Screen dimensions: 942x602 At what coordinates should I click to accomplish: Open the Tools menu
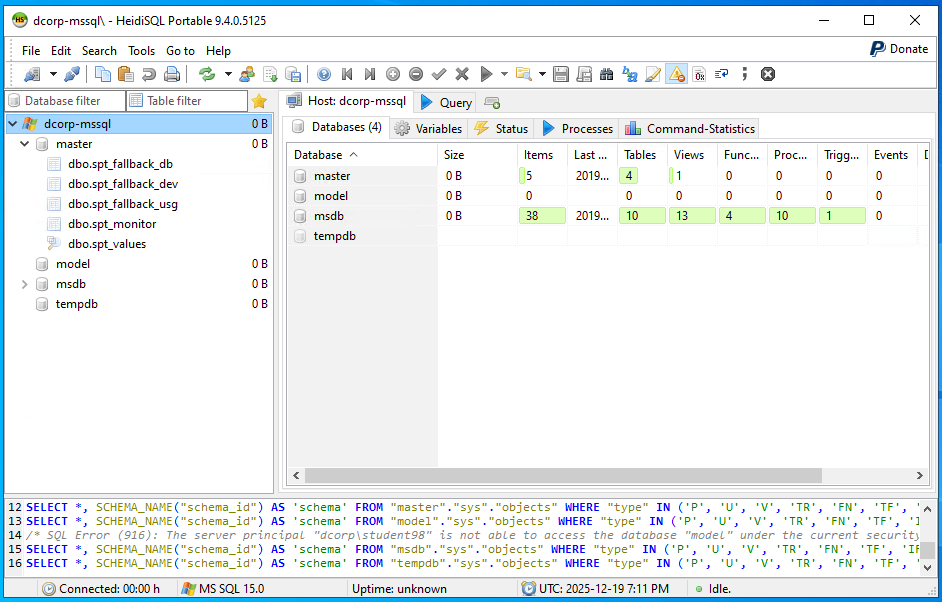coord(141,50)
